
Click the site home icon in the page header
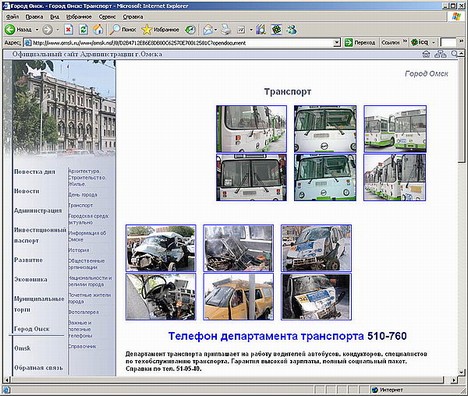[426, 54]
